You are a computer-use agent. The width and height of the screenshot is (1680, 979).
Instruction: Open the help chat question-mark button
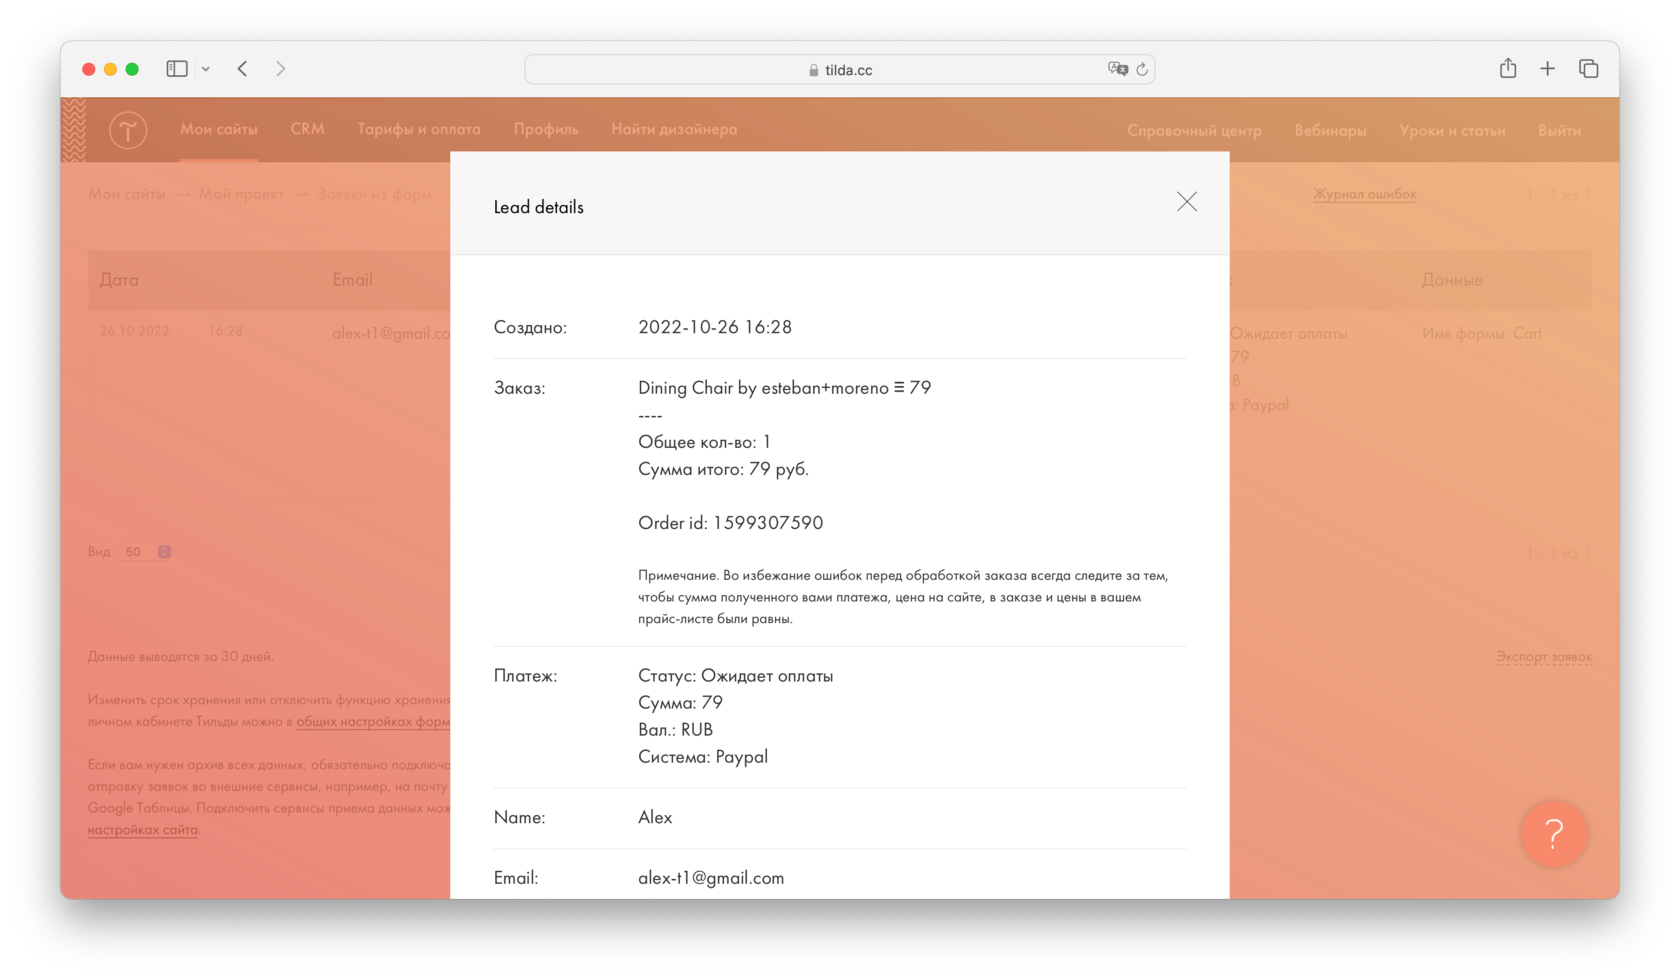tap(1553, 833)
